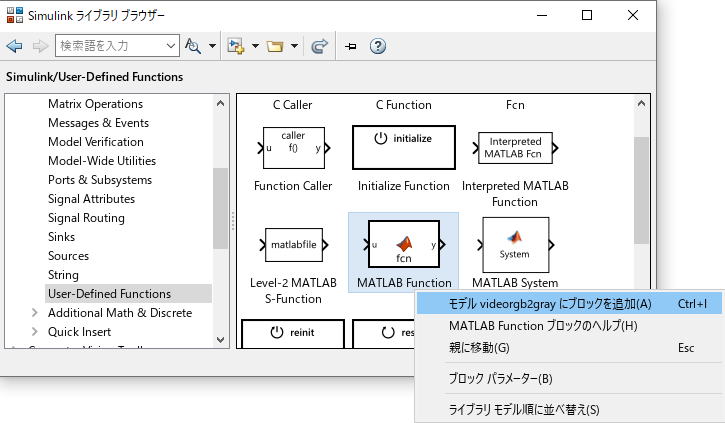Click the block panel scrollbar thumb
This screenshot has height=423, width=725.
641,190
